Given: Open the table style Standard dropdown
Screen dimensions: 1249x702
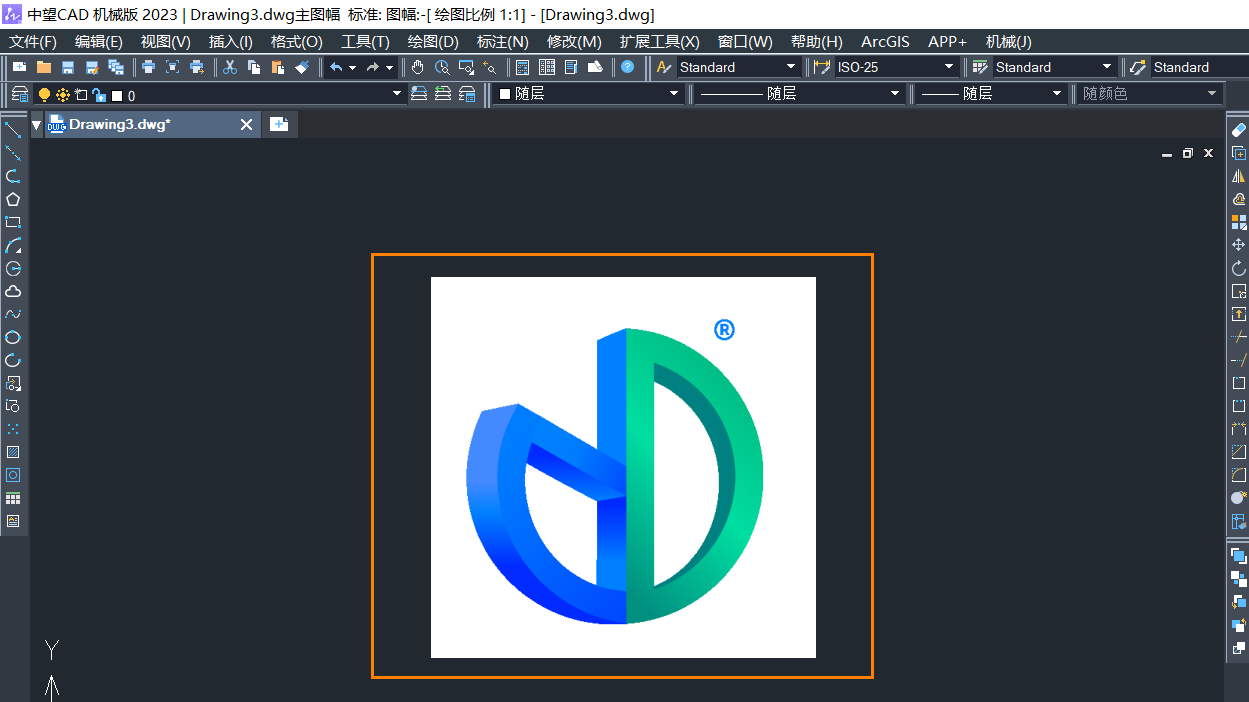Looking at the screenshot, I should coord(1107,67).
